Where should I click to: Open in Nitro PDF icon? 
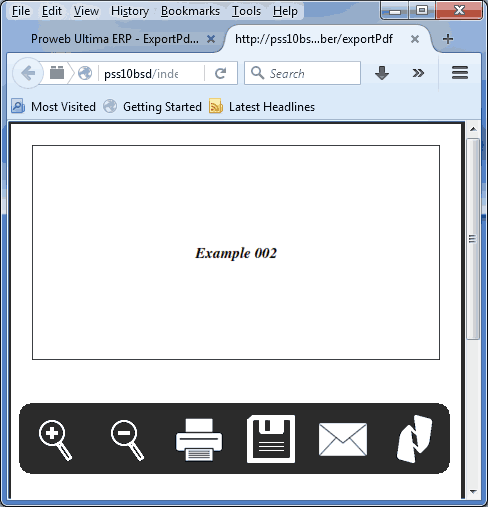[414, 439]
